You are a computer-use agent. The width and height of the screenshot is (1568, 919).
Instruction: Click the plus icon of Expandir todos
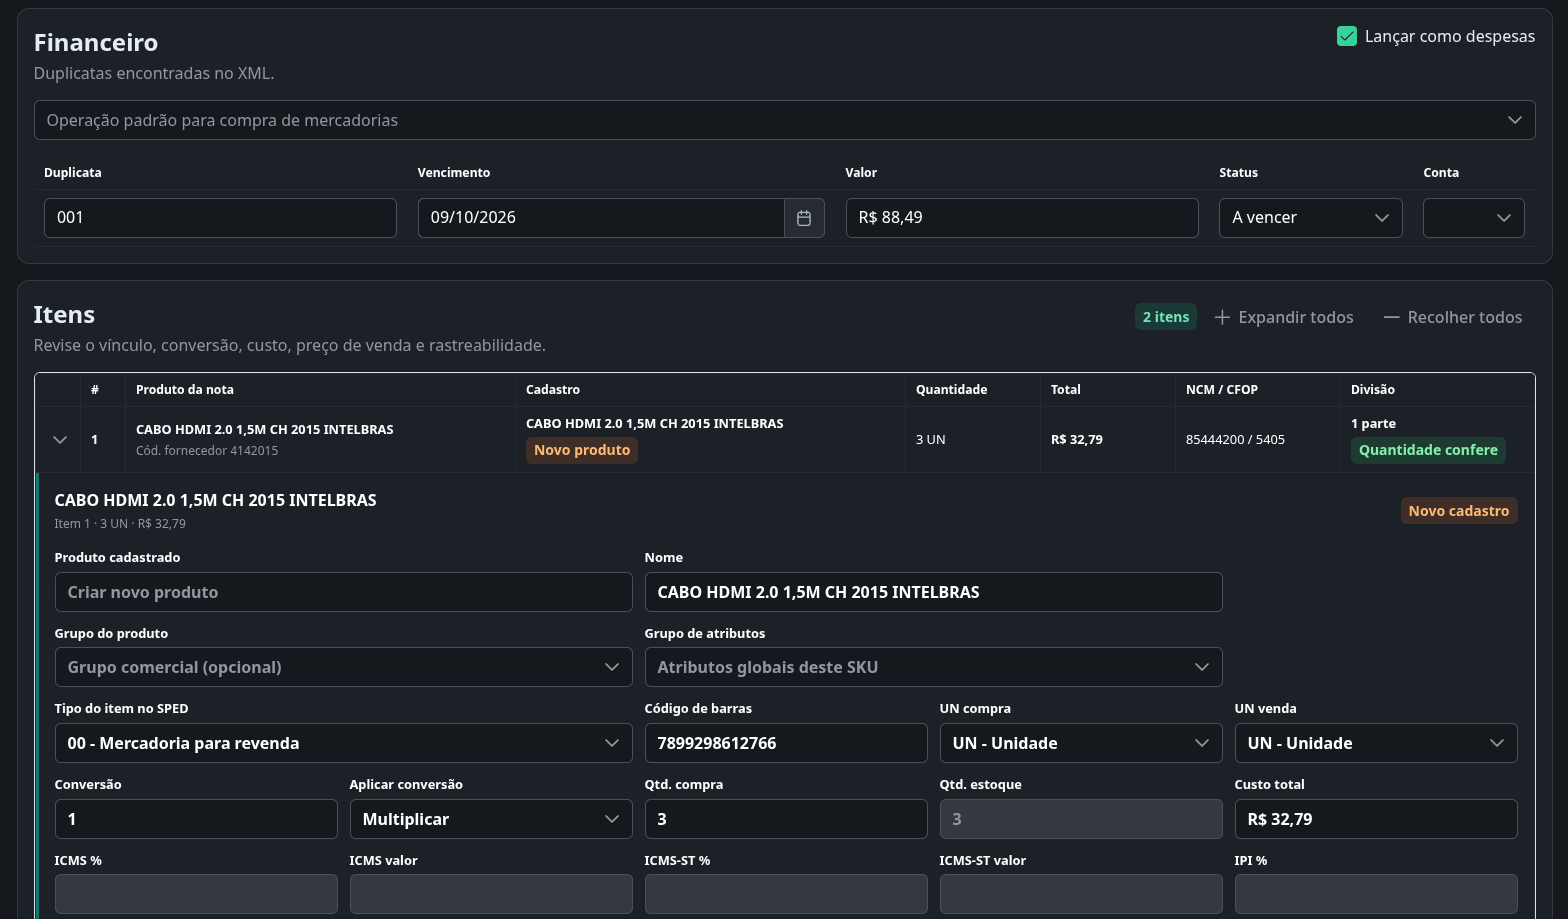pyautogui.click(x=1222, y=317)
